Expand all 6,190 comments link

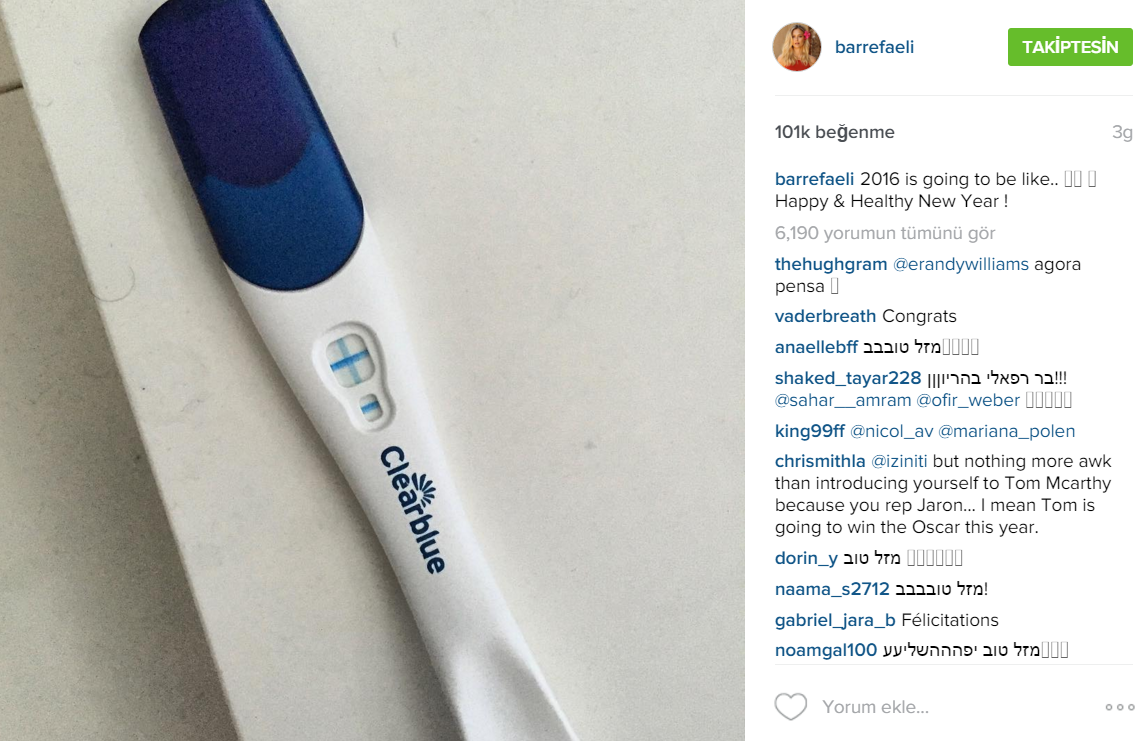pos(885,233)
